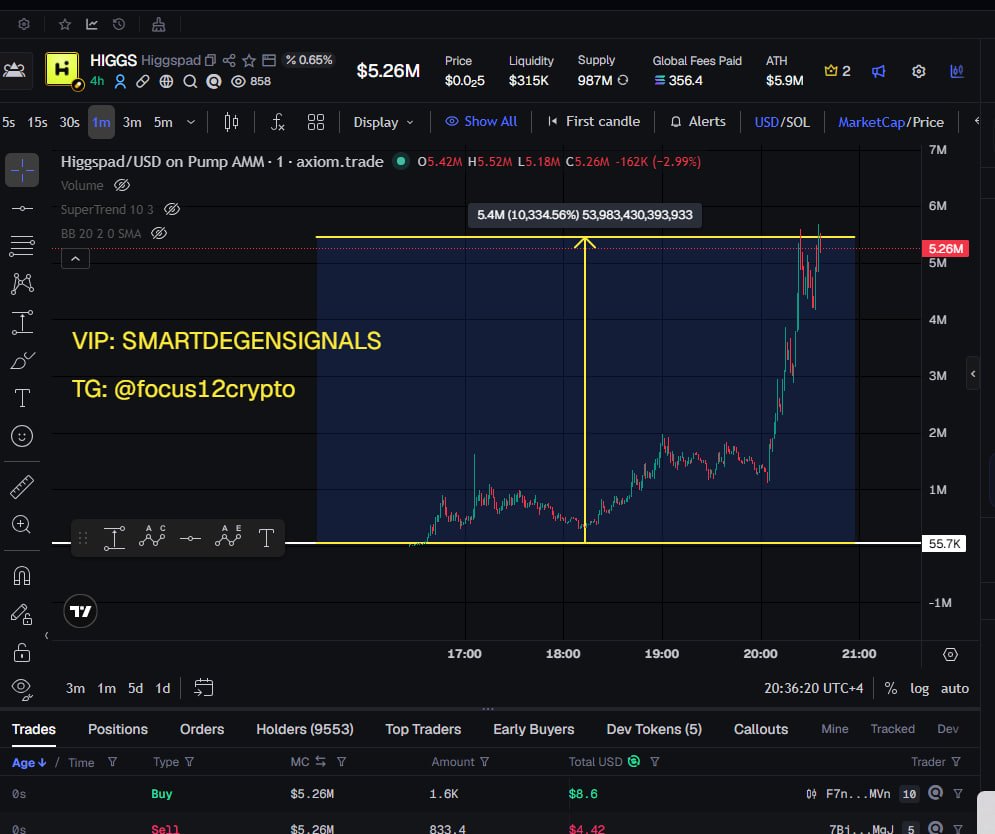Filter trades by Trader column
Screen dimensions: 995x834
[x=956, y=762]
